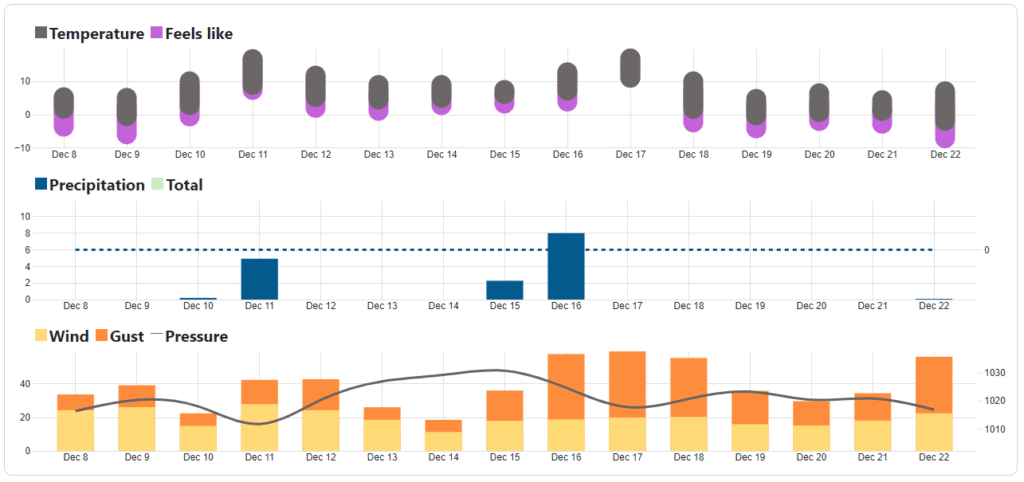Select the Dec 11 precipitation bar

click(259, 280)
